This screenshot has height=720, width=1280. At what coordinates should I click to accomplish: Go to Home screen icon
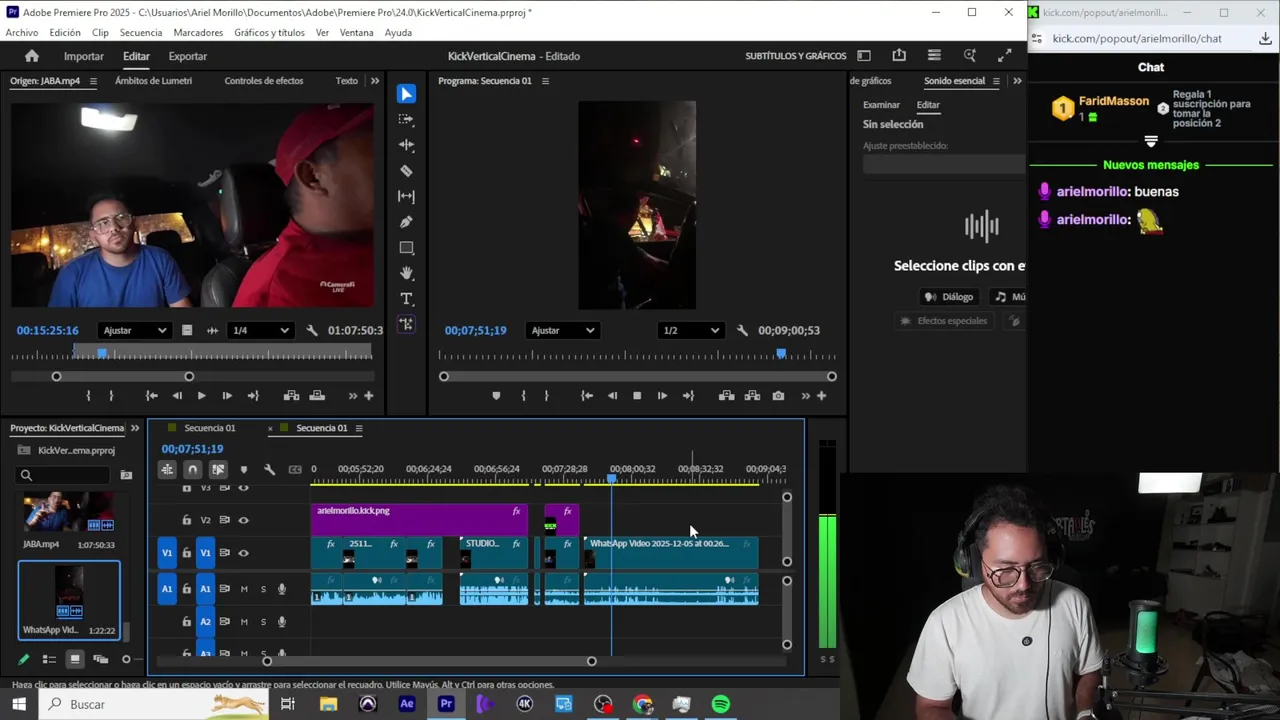point(32,56)
